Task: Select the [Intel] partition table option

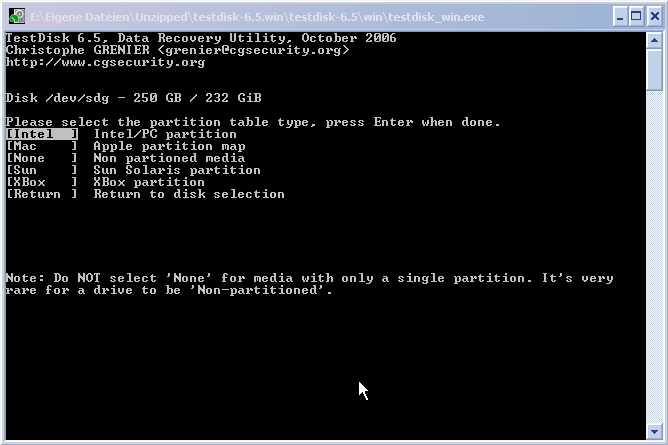Action: [42, 134]
